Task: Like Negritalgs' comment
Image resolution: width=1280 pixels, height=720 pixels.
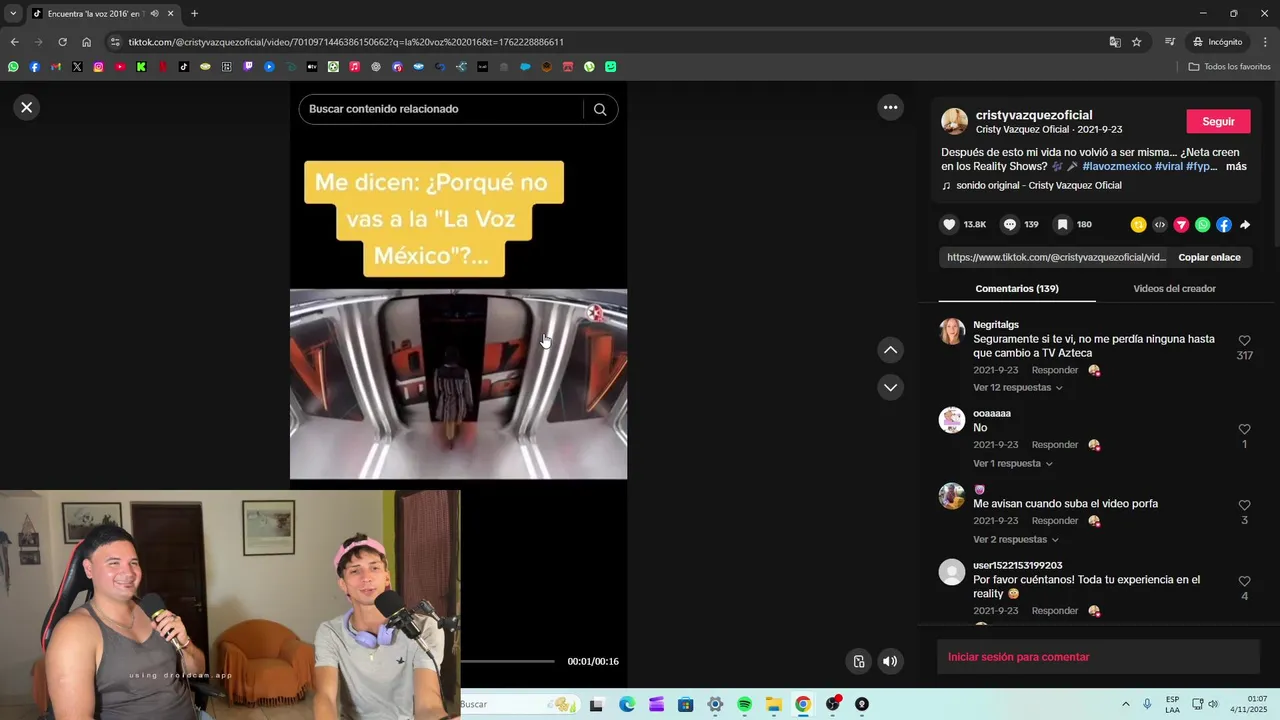Action: coord(1244,341)
